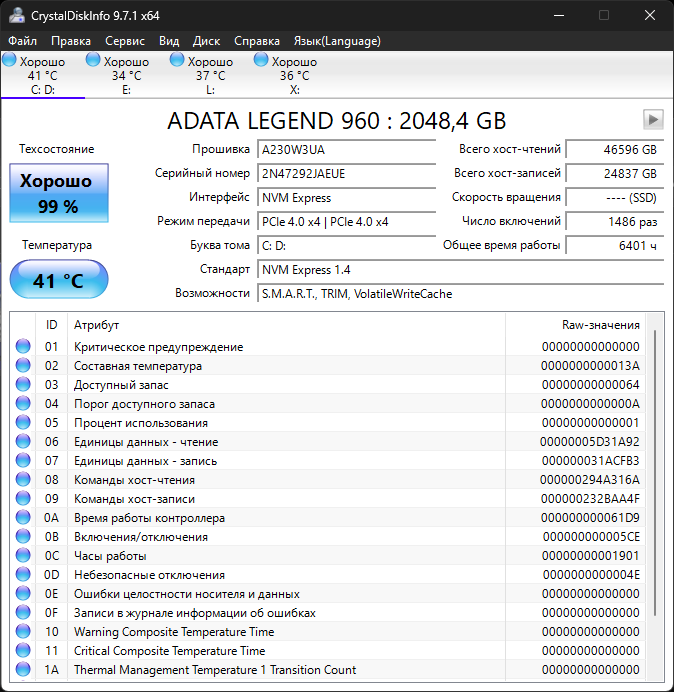The width and height of the screenshot is (674, 692).
Task: Click the 41 °C temperature button
Action: [58, 280]
